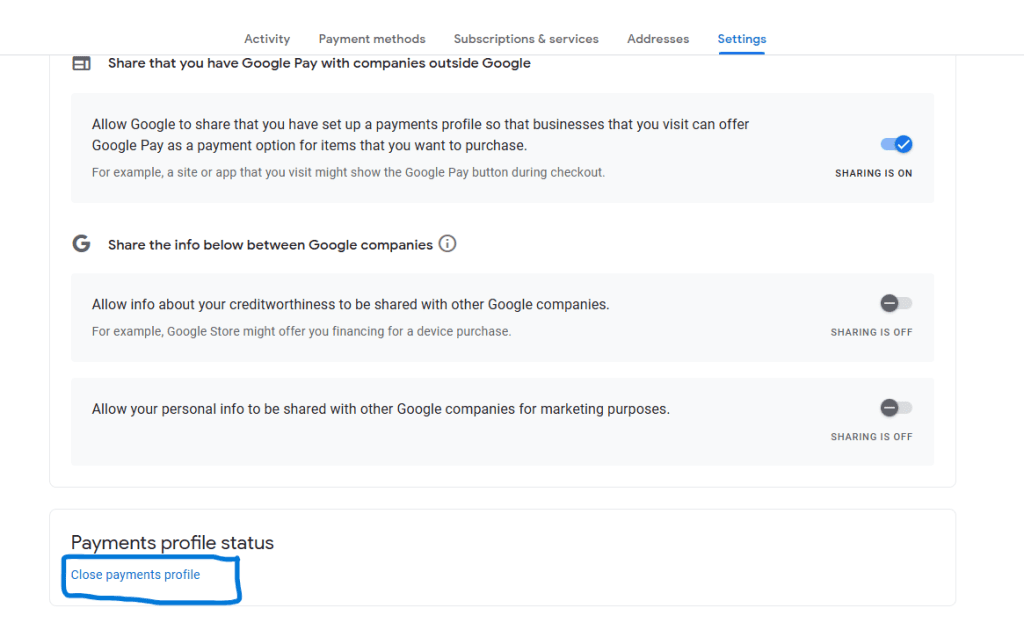1024x637 pixels.
Task: Enable marketing purposes personal info sharing
Action: coord(896,407)
